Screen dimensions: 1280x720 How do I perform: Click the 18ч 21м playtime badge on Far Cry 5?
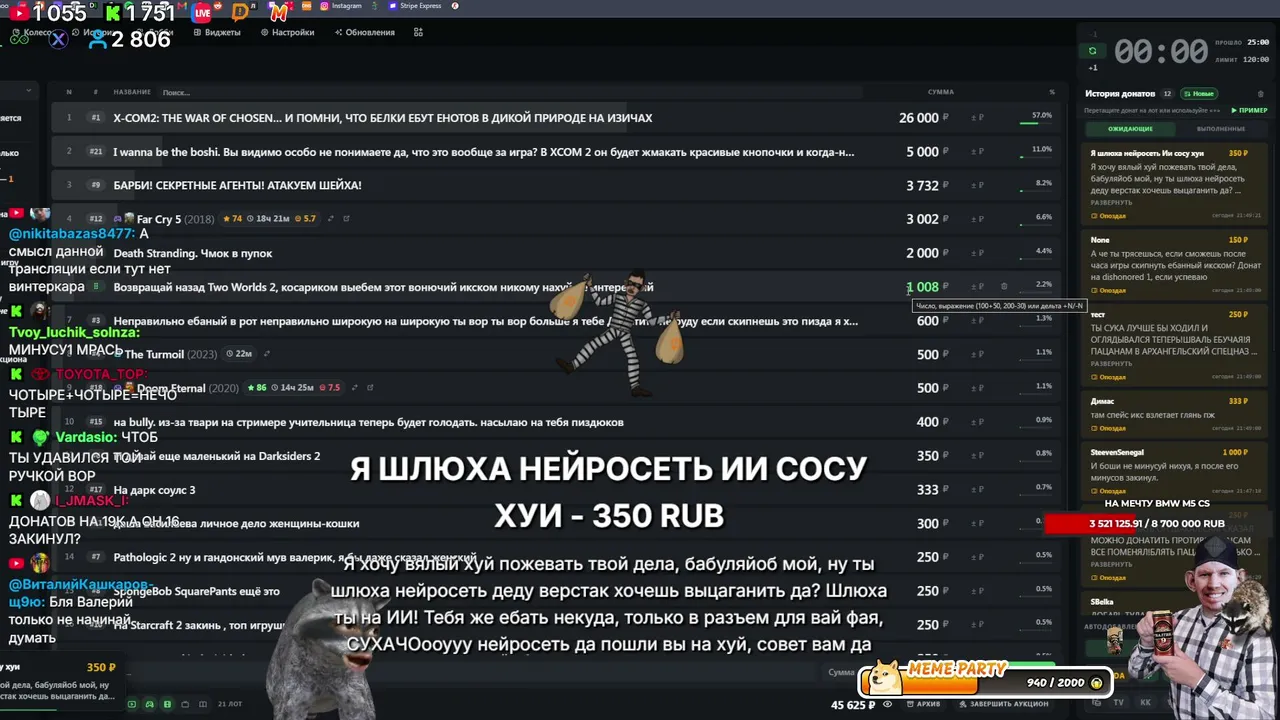(x=267, y=219)
